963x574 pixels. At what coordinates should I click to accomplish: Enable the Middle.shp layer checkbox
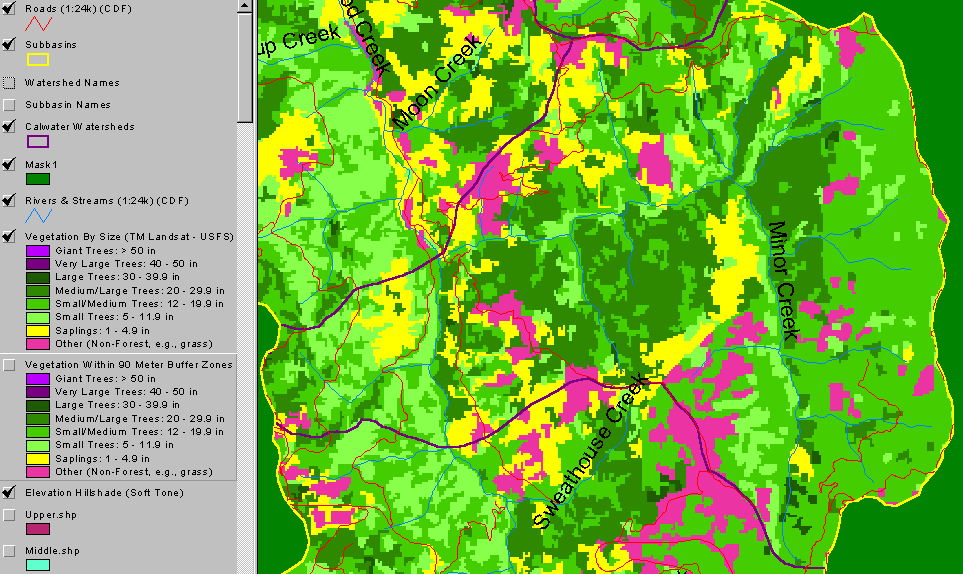point(9,551)
